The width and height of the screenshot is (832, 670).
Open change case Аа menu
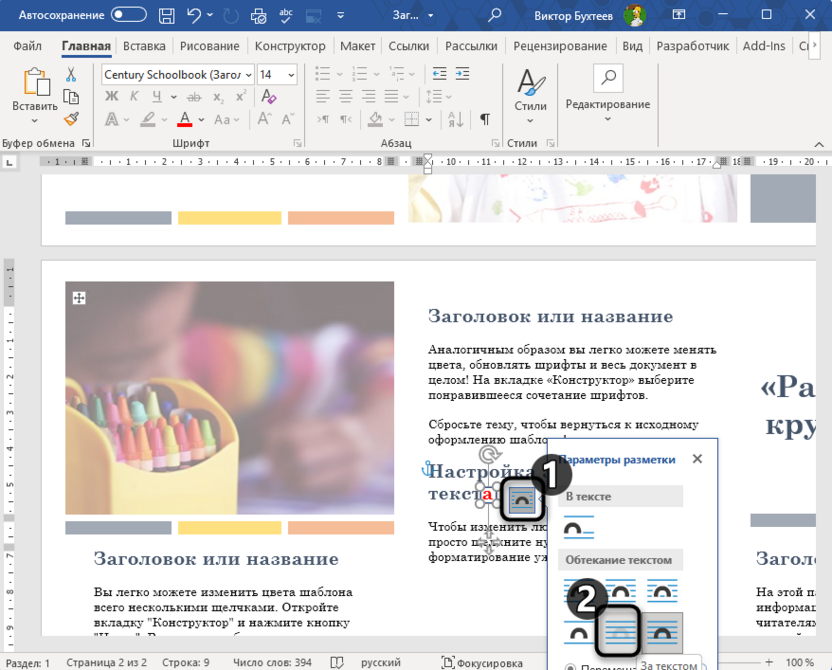click(x=227, y=119)
